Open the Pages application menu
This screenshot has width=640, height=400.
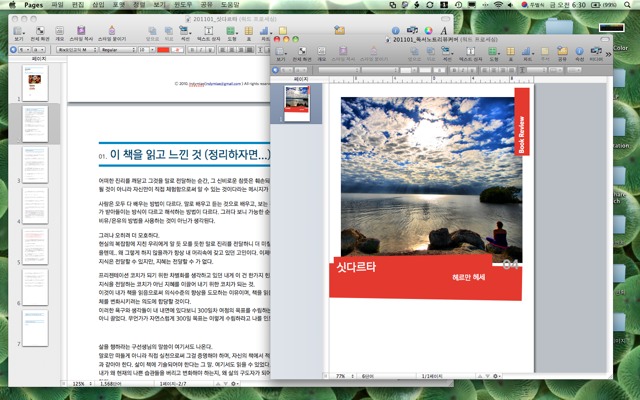[x=33, y=5]
